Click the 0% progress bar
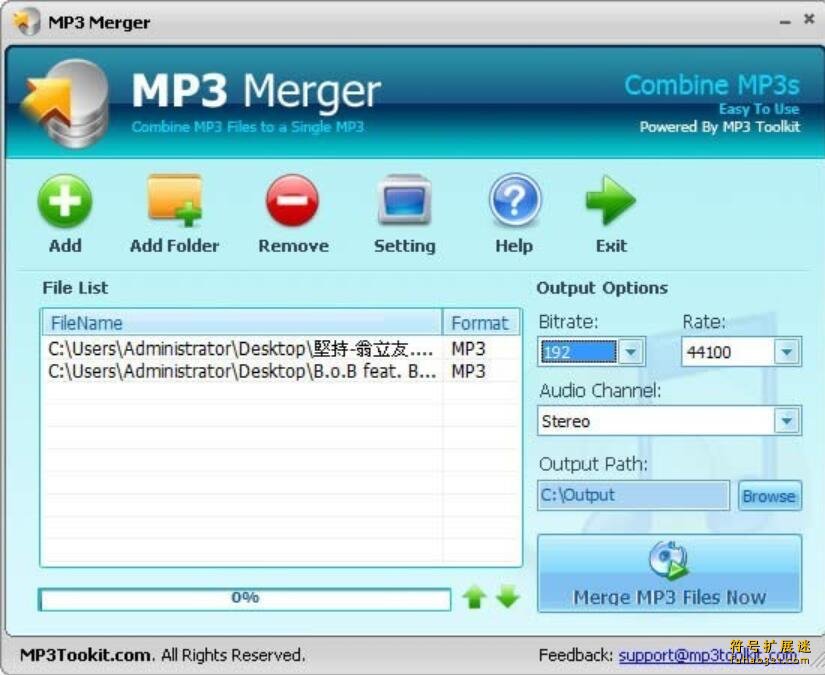825x675 pixels. (x=245, y=599)
